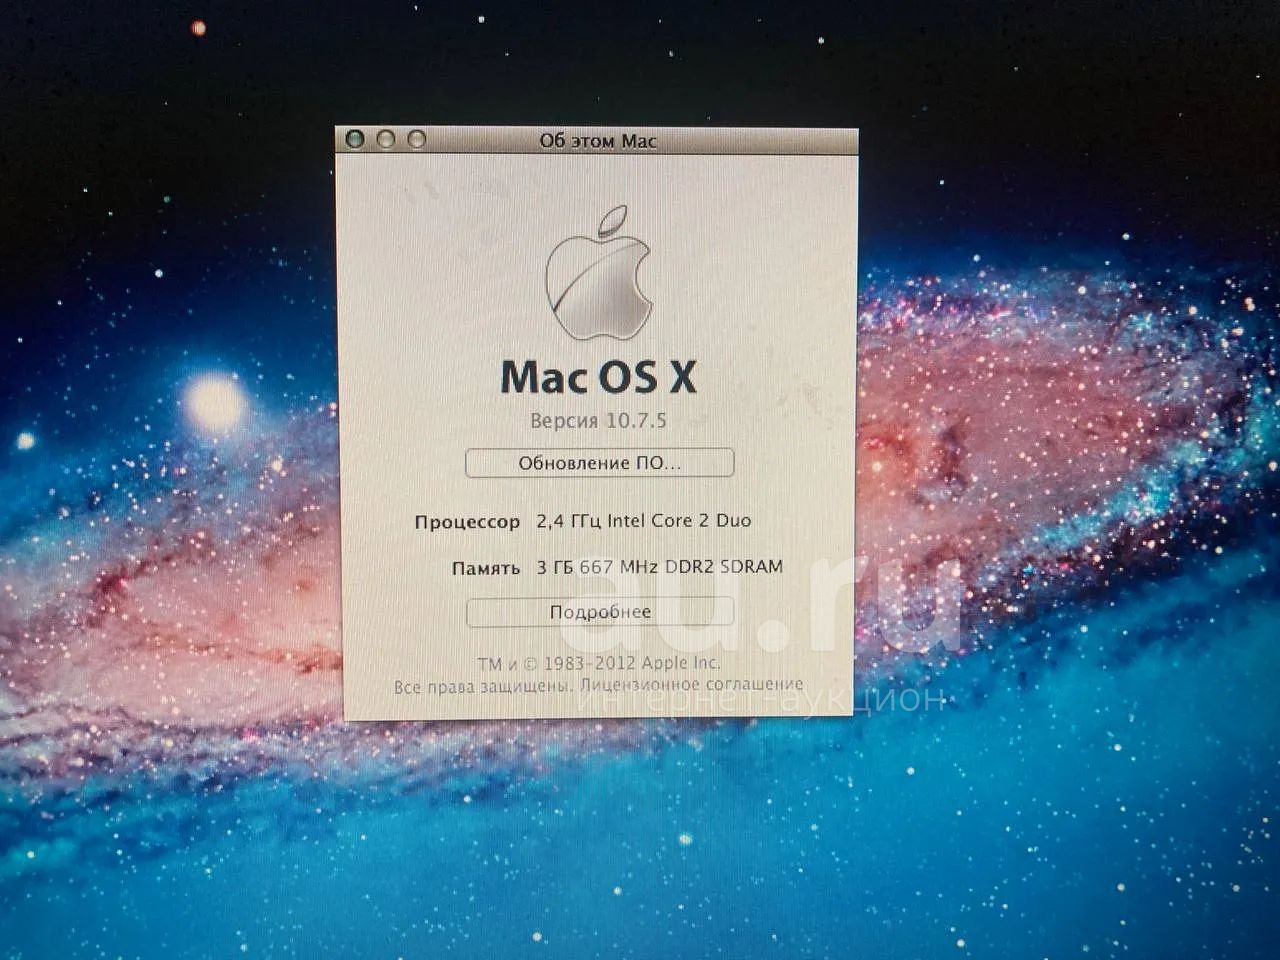Click the Версия 10.7.5 text

point(598,420)
